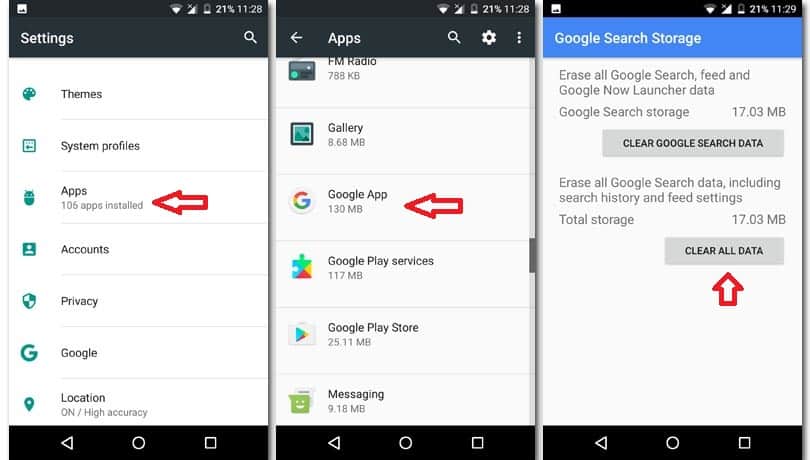Open the Accounts settings entry
This screenshot has width=810, height=460.
pos(138,249)
